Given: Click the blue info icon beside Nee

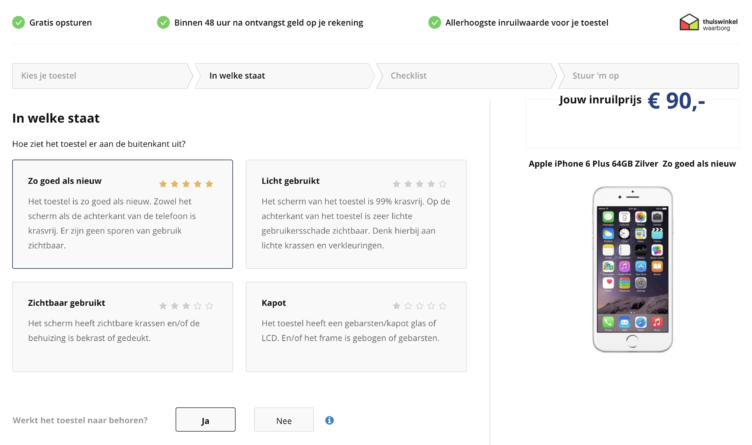Looking at the screenshot, I should pos(329,420).
